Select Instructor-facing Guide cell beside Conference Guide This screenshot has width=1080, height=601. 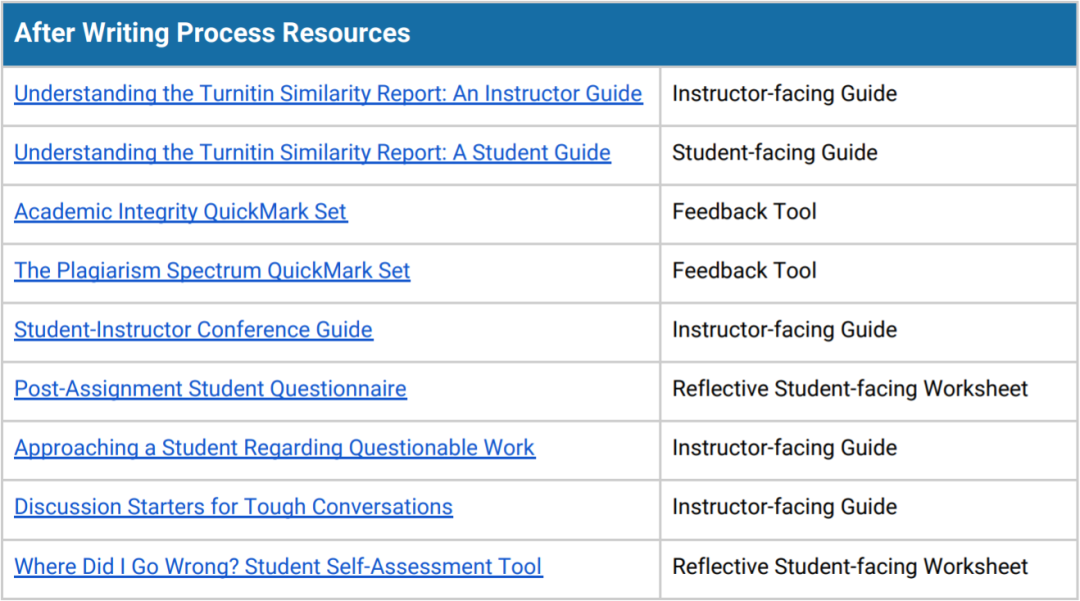click(x=784, y=330)
